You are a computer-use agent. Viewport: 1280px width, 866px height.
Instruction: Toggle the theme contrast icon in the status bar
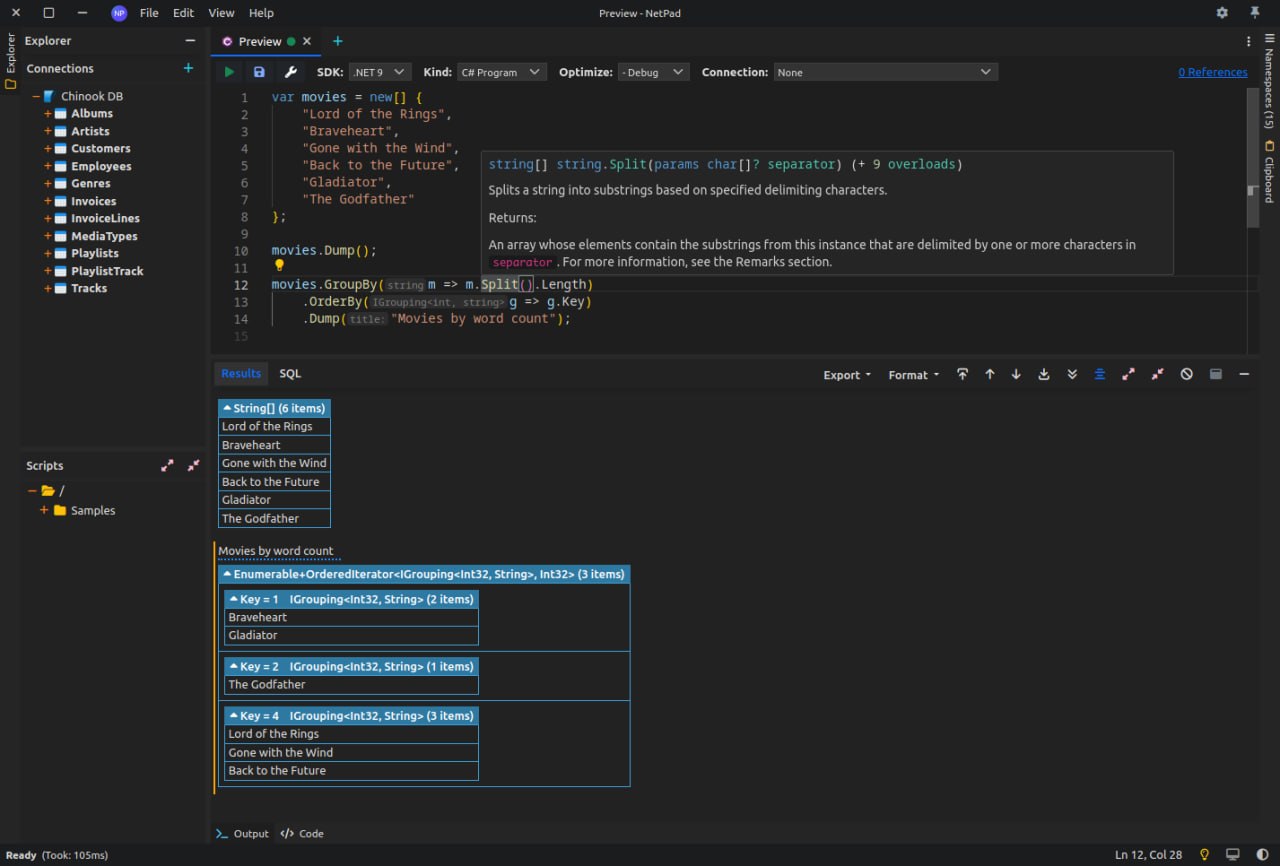tap(1262, 855)
